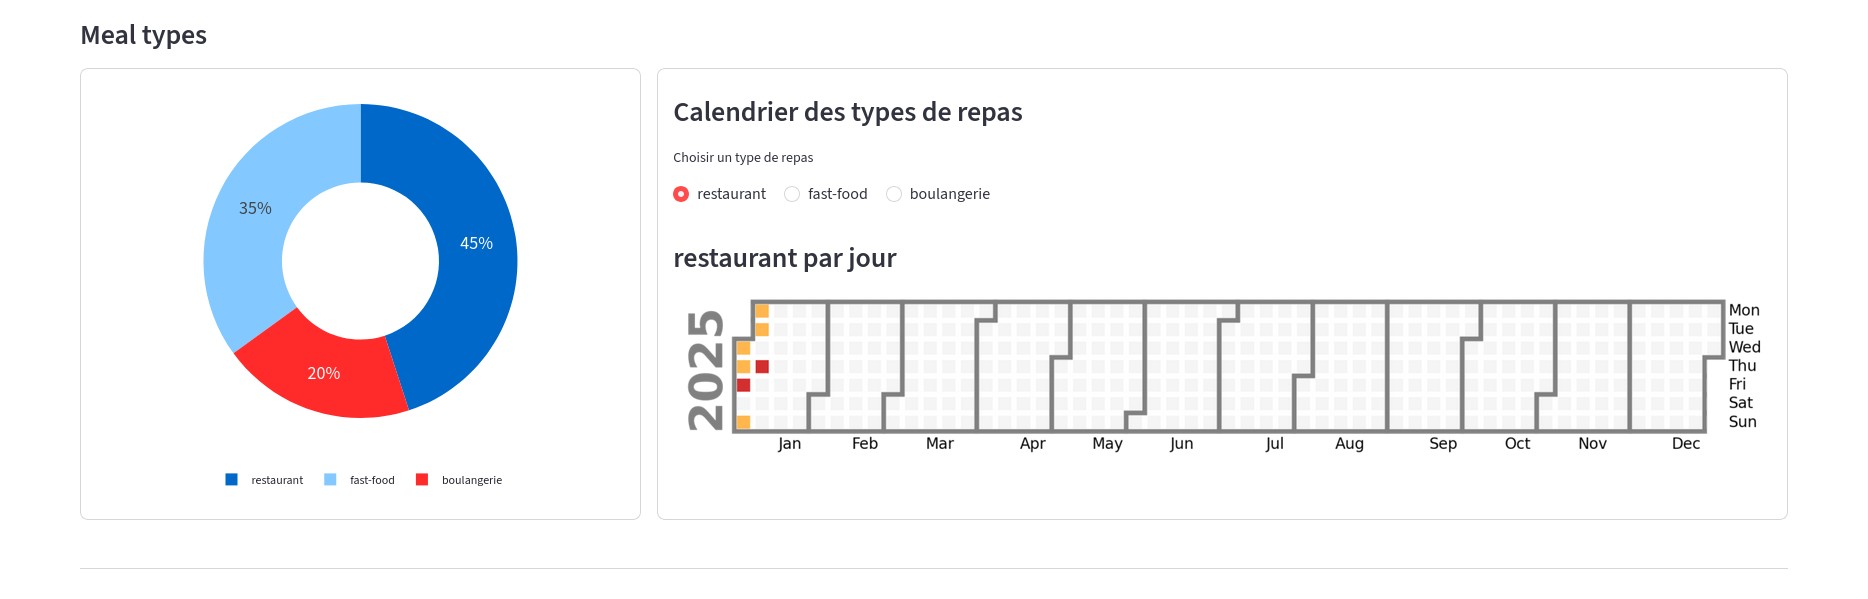Viewport: 1868px width, 599px height.
Task: Click the orange Monday cell in January
Action: pyautogui.click(x=762, y=311)
